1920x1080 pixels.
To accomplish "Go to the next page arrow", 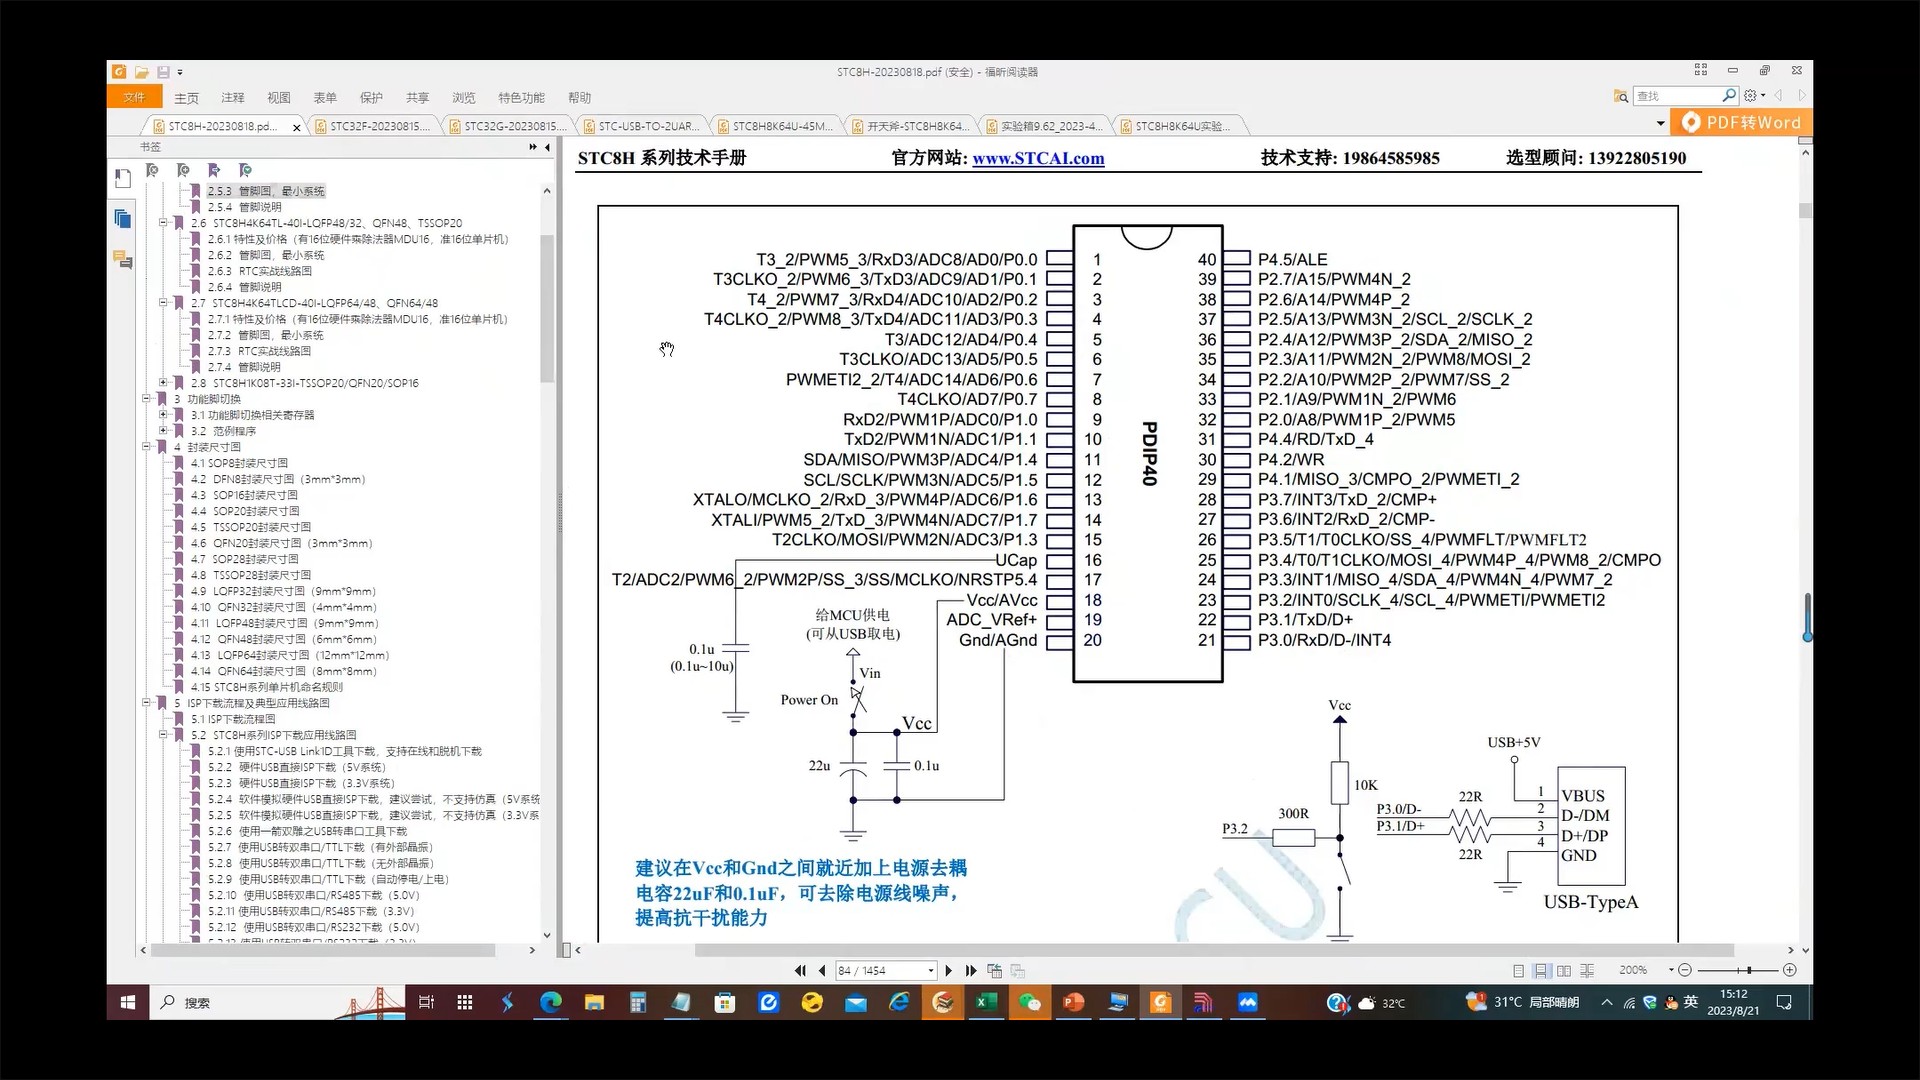I will click(948, 970).
